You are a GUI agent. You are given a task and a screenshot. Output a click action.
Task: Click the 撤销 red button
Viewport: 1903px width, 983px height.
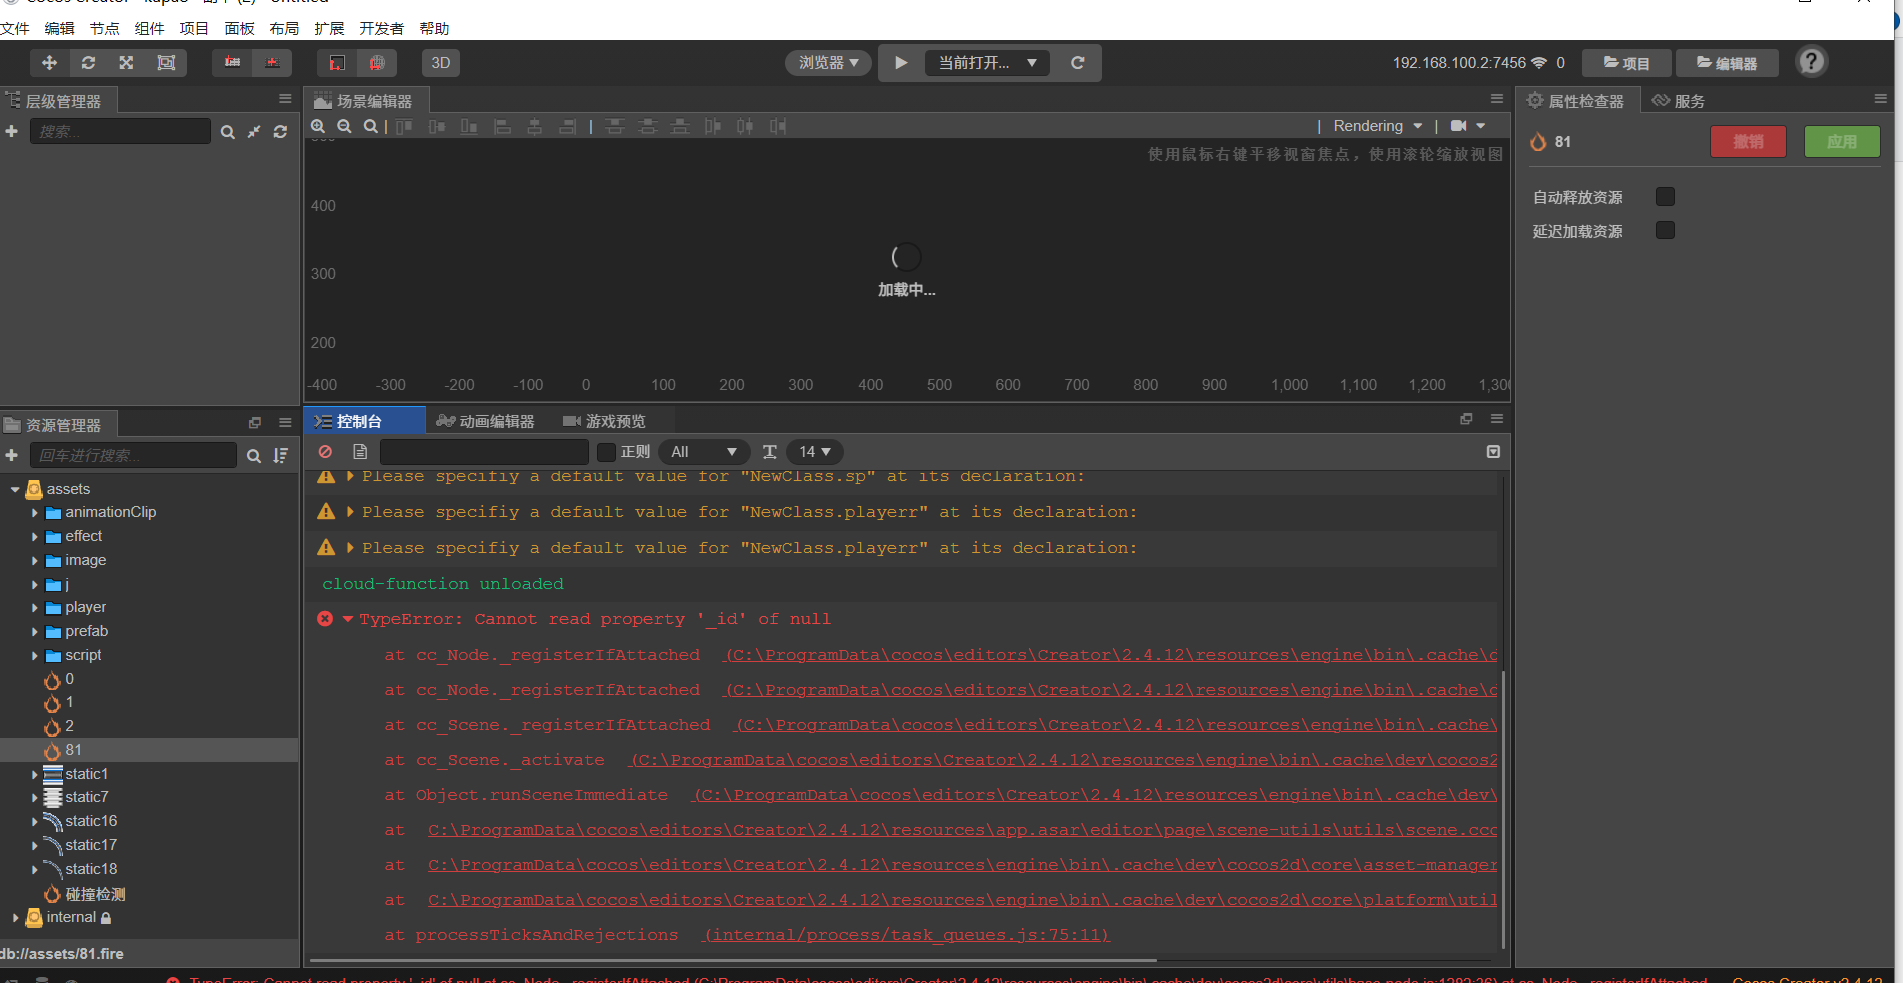[1748, 142]
